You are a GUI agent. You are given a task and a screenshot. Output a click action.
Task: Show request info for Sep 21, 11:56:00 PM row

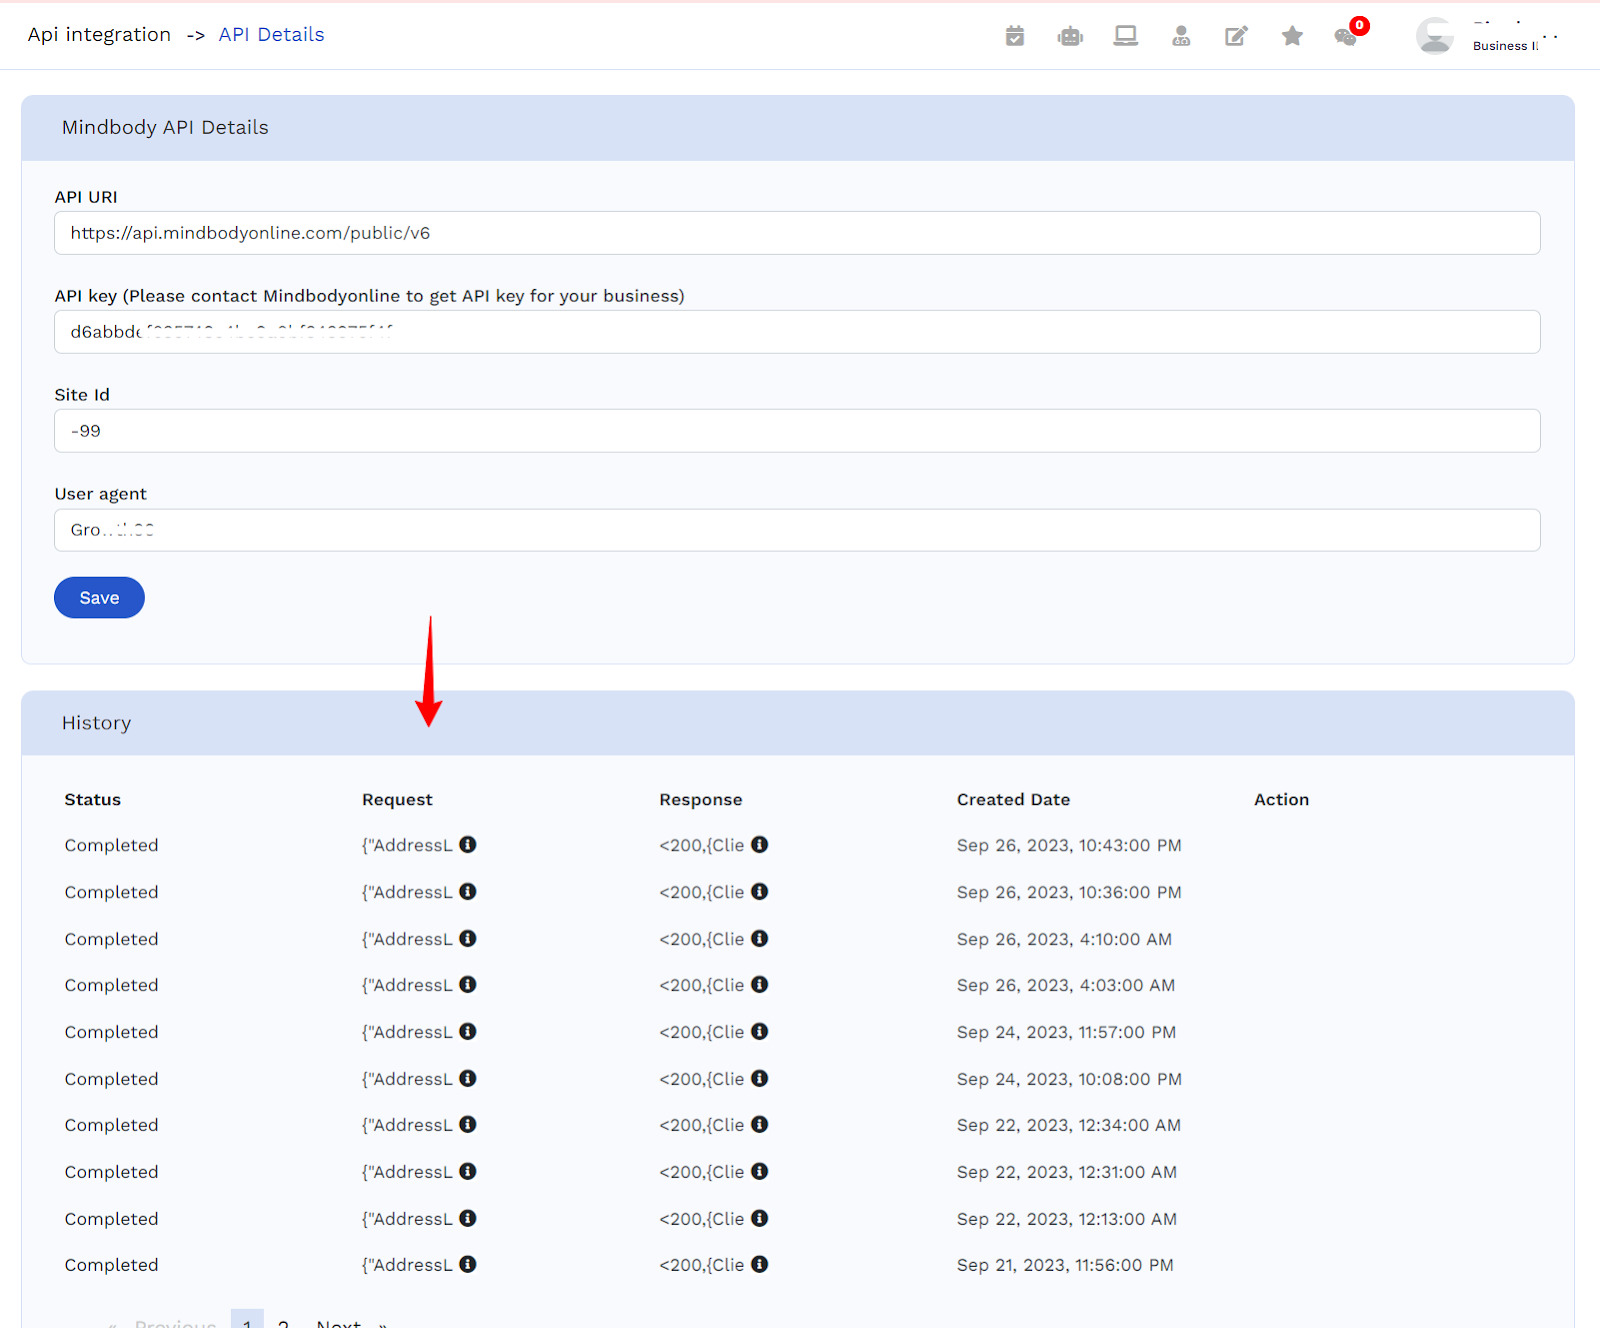468,1265
